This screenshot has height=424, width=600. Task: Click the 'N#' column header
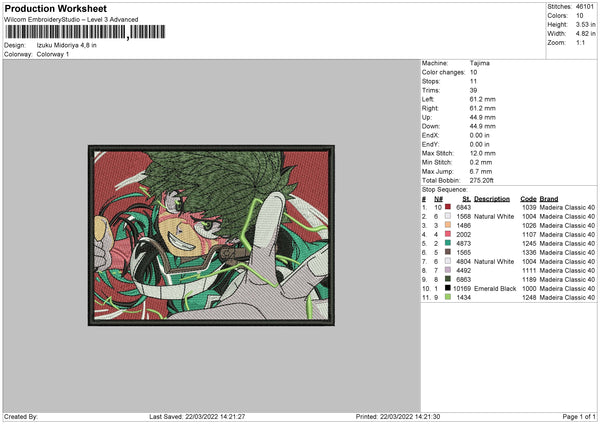pos(439,199)
